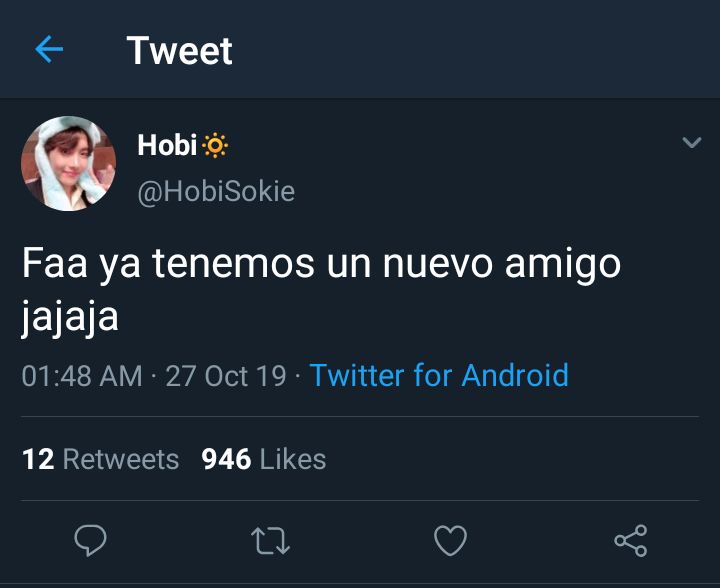This screenshot has height=588, width=720.
Task: Click the word 'jajaja' in the tweet
Action: (70, 317)
